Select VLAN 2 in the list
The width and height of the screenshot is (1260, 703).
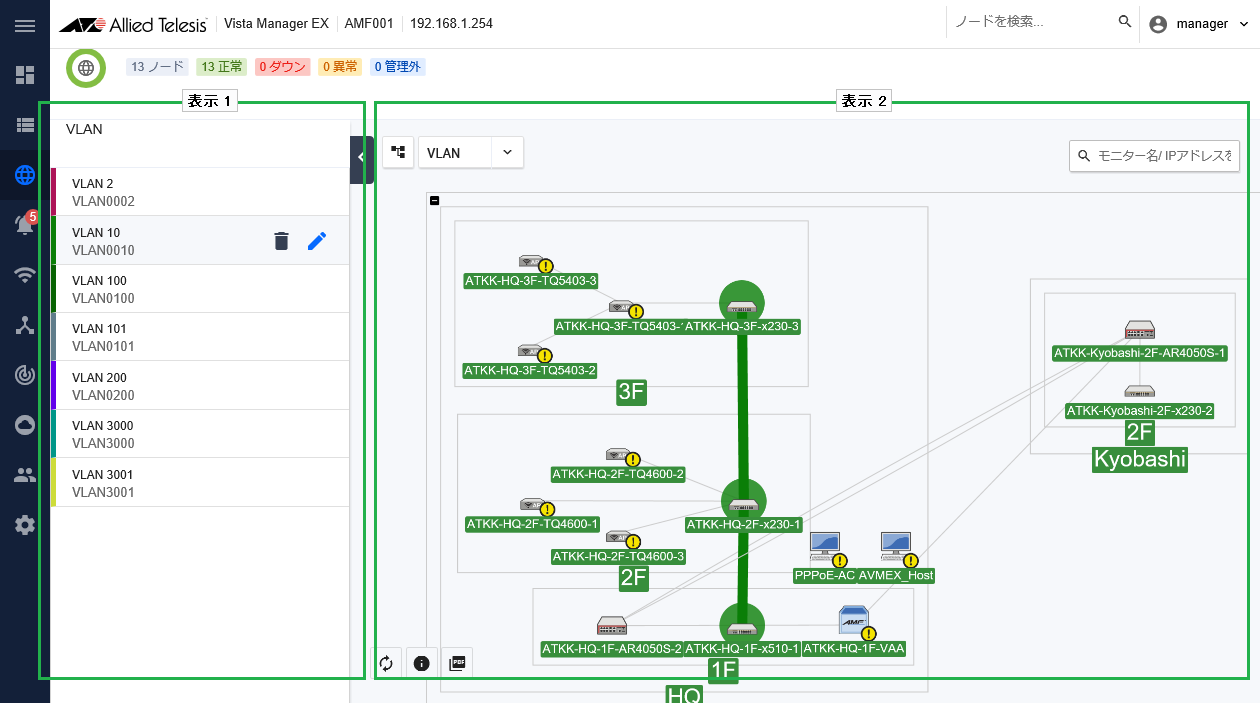coord(200,192)
